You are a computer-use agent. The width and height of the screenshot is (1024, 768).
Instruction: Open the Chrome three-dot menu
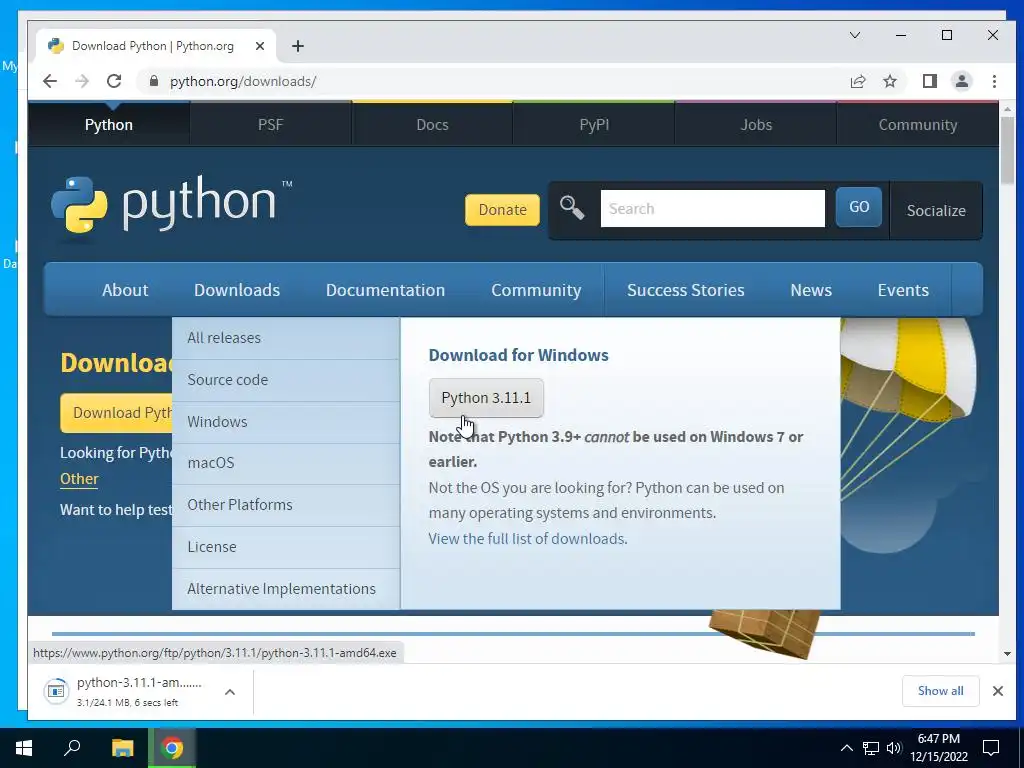coord(994,81)
